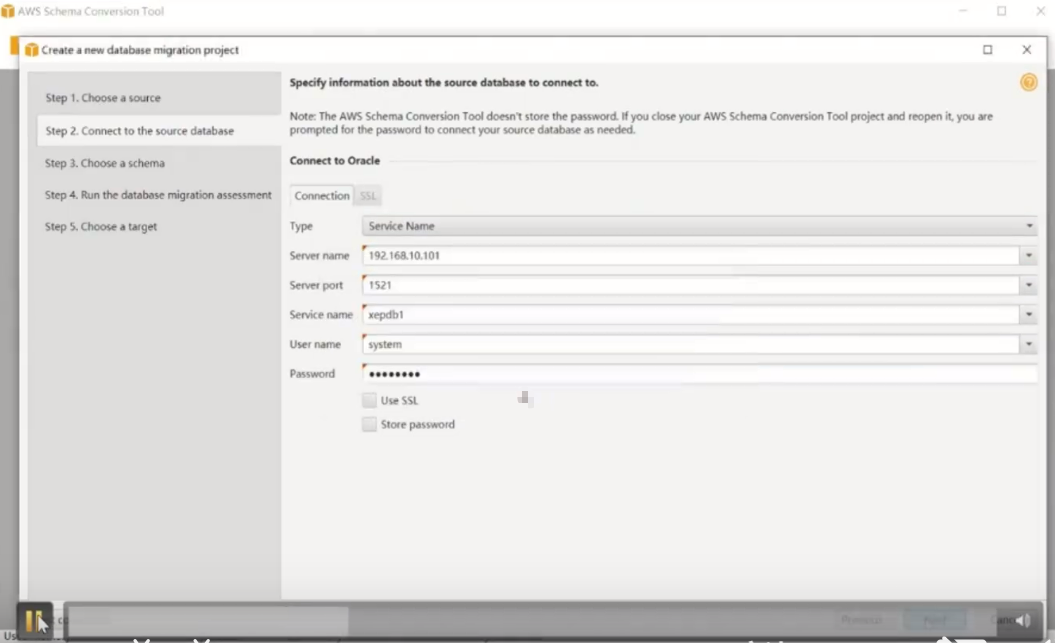Expand the Service name dropdown

coord(1029,314)
